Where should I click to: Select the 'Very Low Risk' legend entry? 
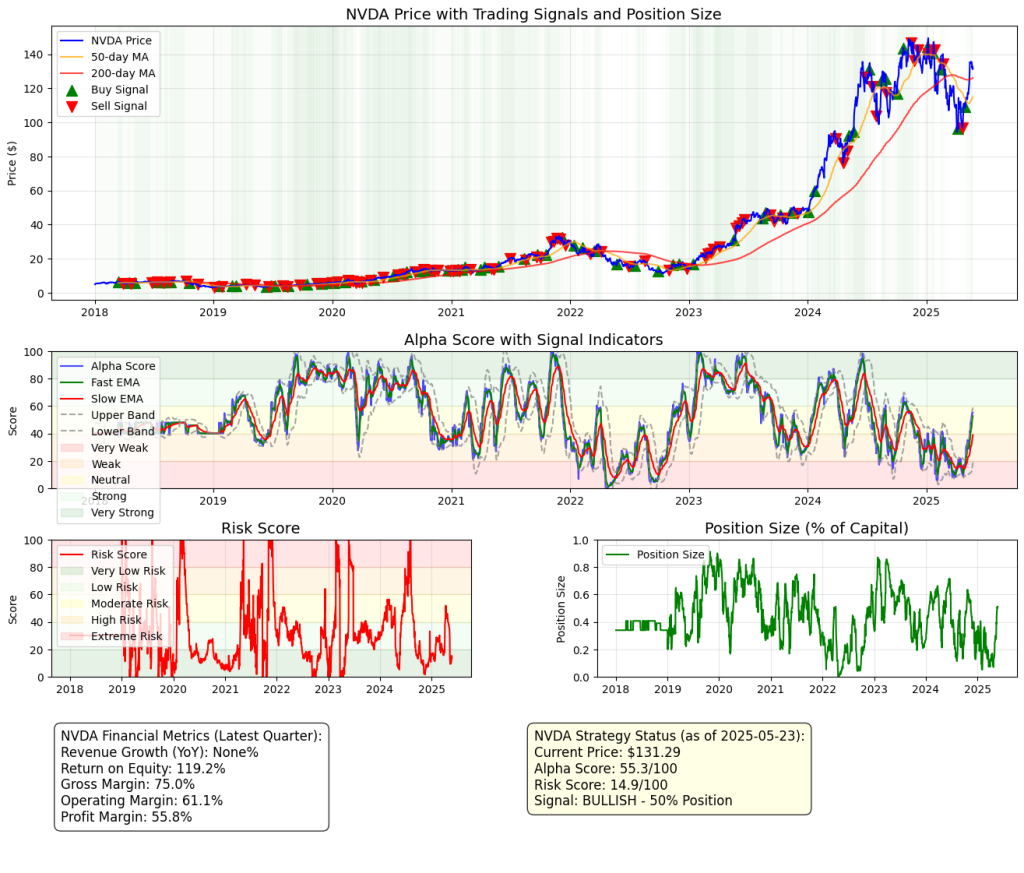point(113,571)
